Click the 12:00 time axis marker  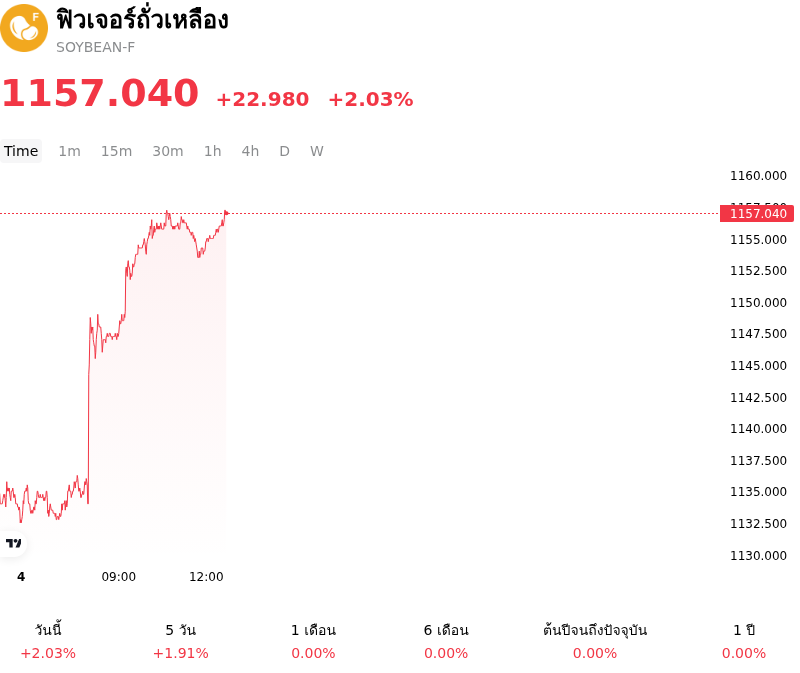[x=206, y=577]
